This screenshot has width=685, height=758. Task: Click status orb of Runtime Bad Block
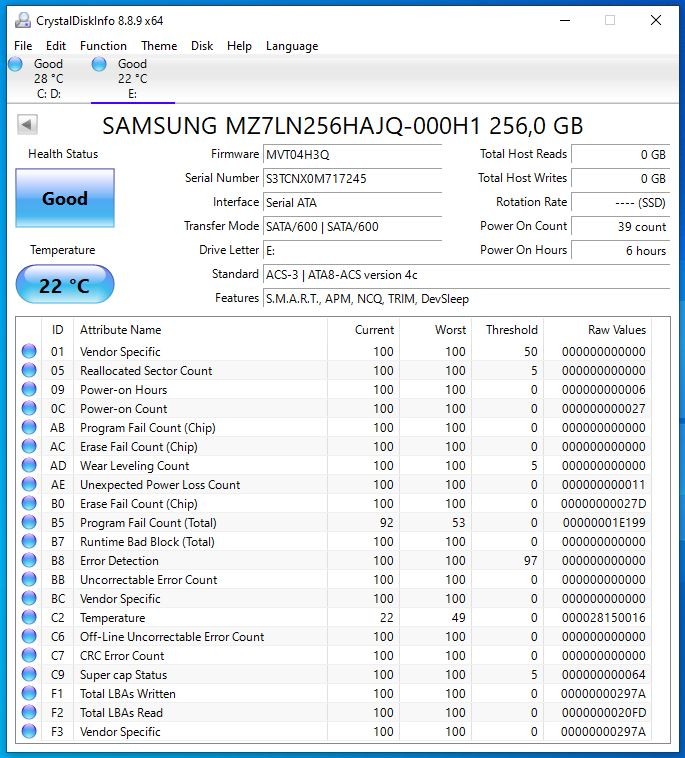coord(29,541)
